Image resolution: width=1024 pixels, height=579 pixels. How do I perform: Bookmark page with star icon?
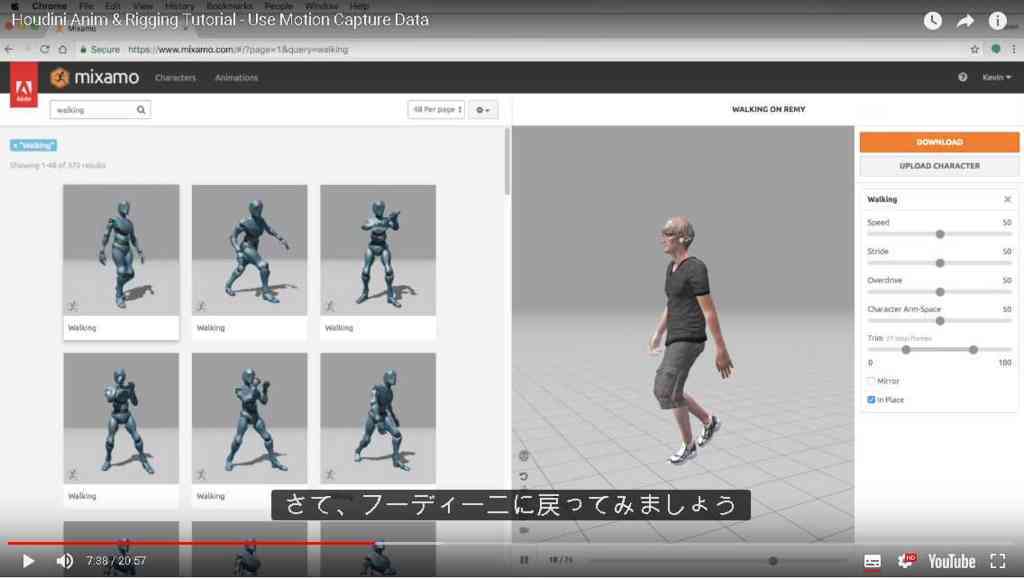(974, 50)
